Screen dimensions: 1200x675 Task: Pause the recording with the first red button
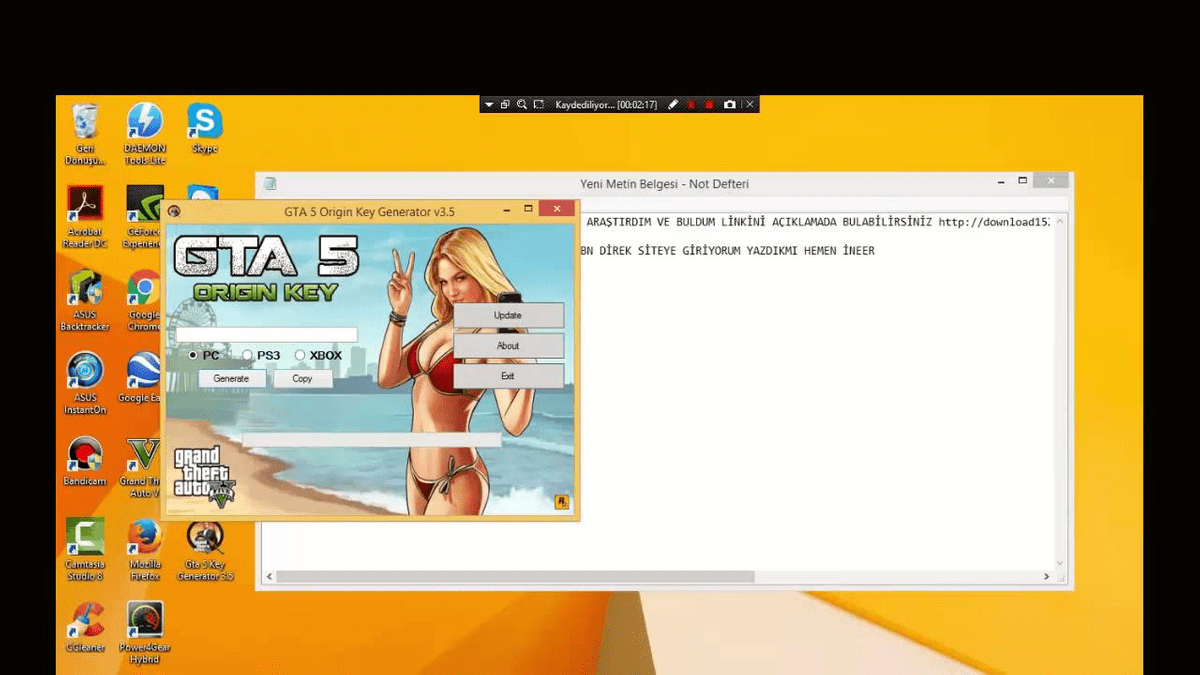(x=691, y=104)
